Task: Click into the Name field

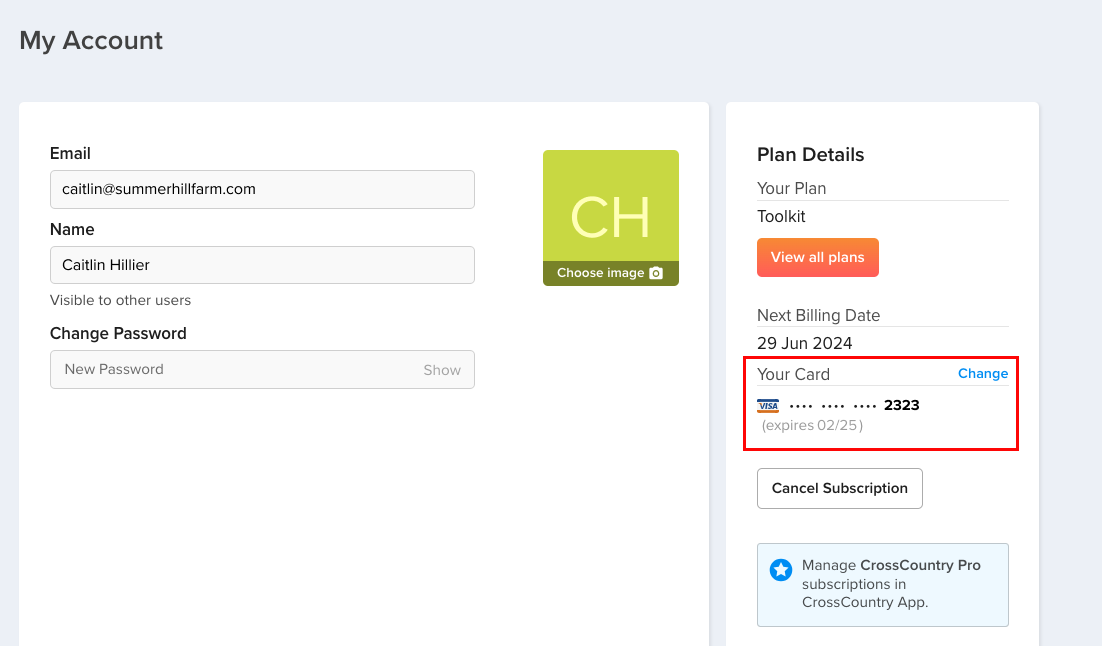Action: pyautogui.click(x=262, y=265)
